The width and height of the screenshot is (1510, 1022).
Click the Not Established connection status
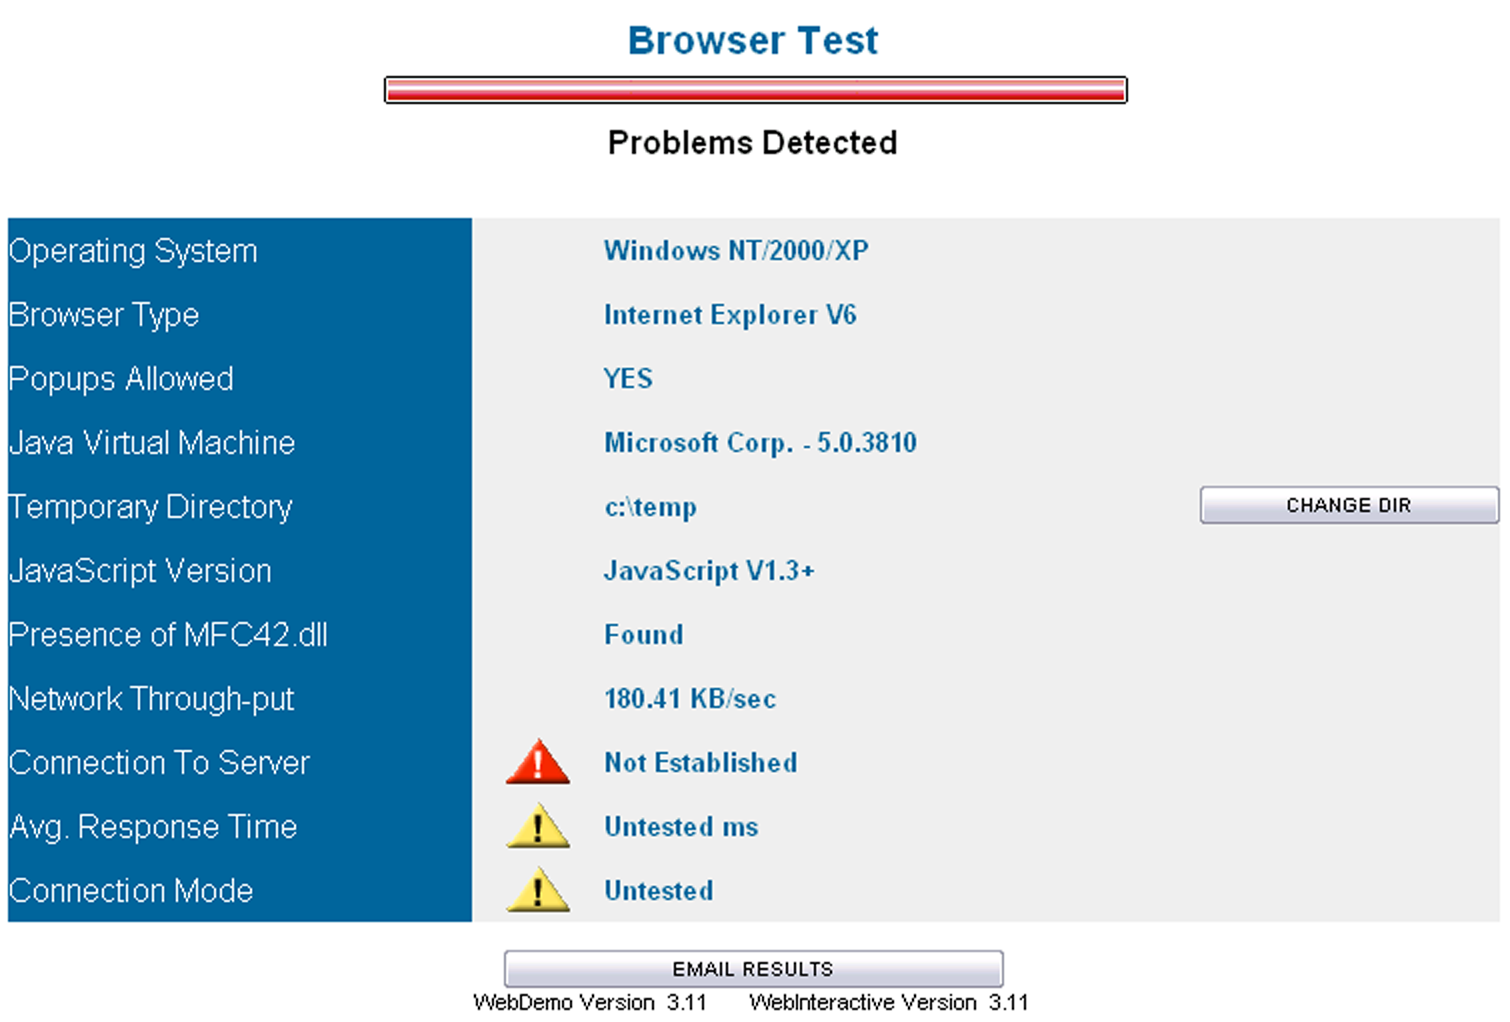click(x=700, y=763)
